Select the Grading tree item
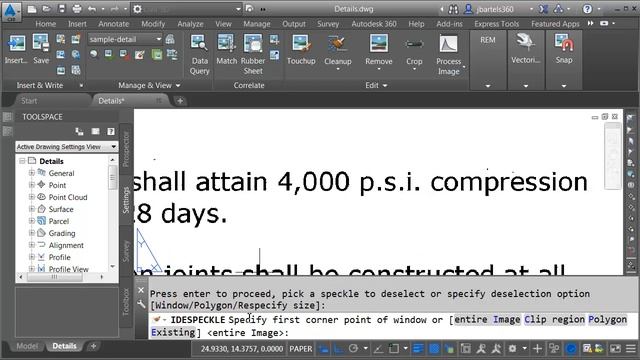The width and height of the screenshot is (640, 360). pyautogui.click(x=62, y=233)
